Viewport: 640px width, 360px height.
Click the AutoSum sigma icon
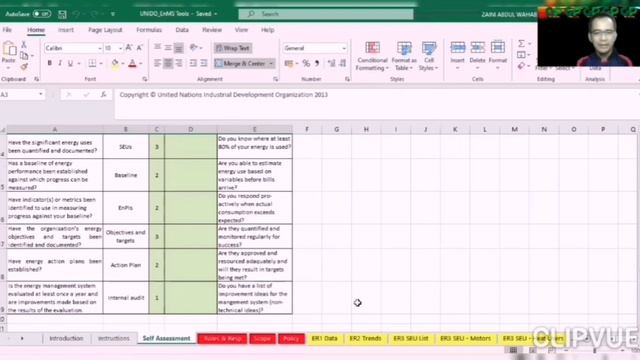click(521, 43)
